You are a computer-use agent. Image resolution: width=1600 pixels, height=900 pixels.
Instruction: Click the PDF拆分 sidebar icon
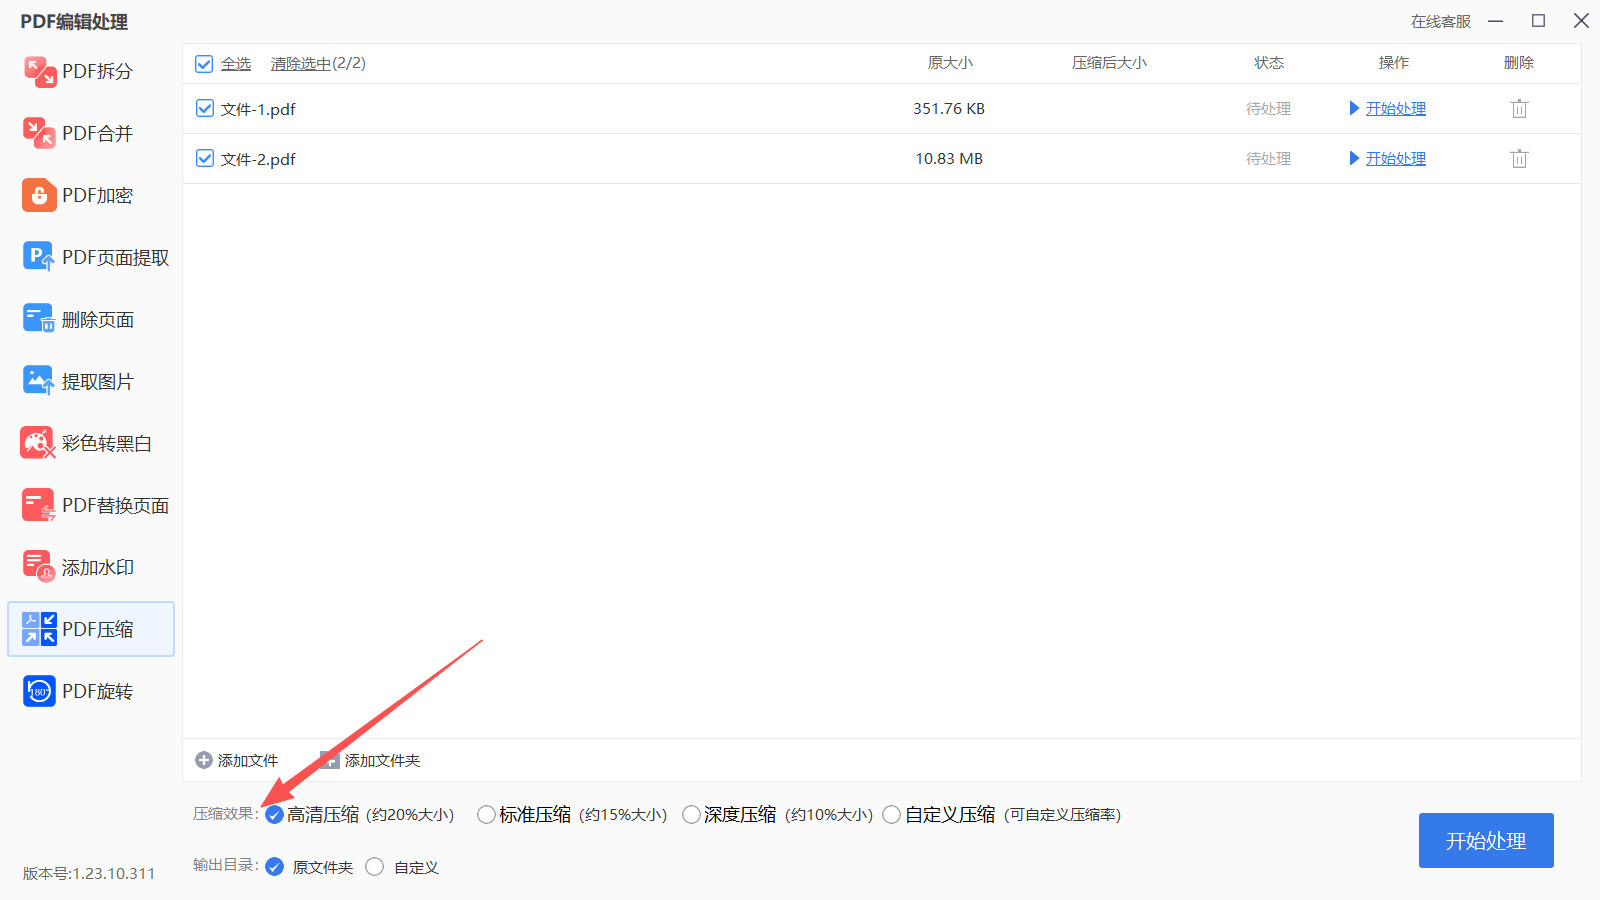[39, 72]
